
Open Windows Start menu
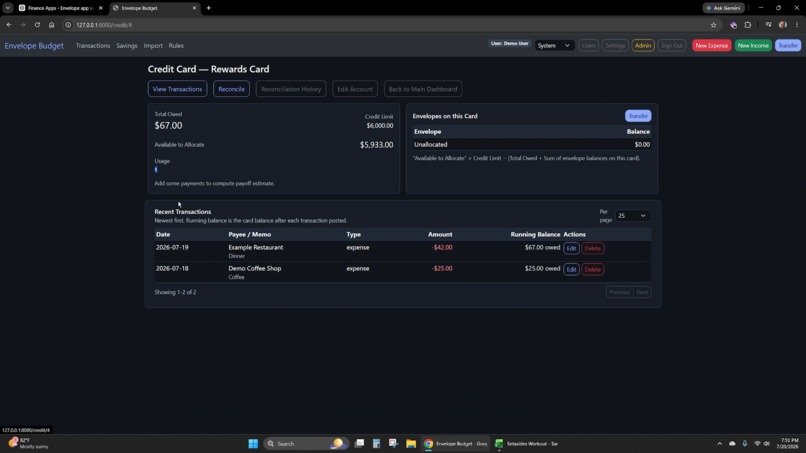click(x=253, y=444)
